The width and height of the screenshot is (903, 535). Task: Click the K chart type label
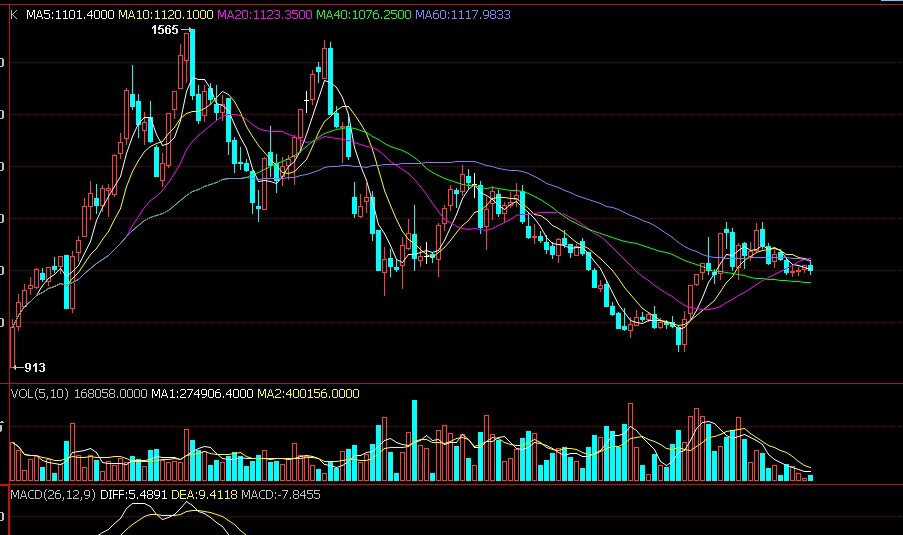pyautogui.click(x=14, y=15)
